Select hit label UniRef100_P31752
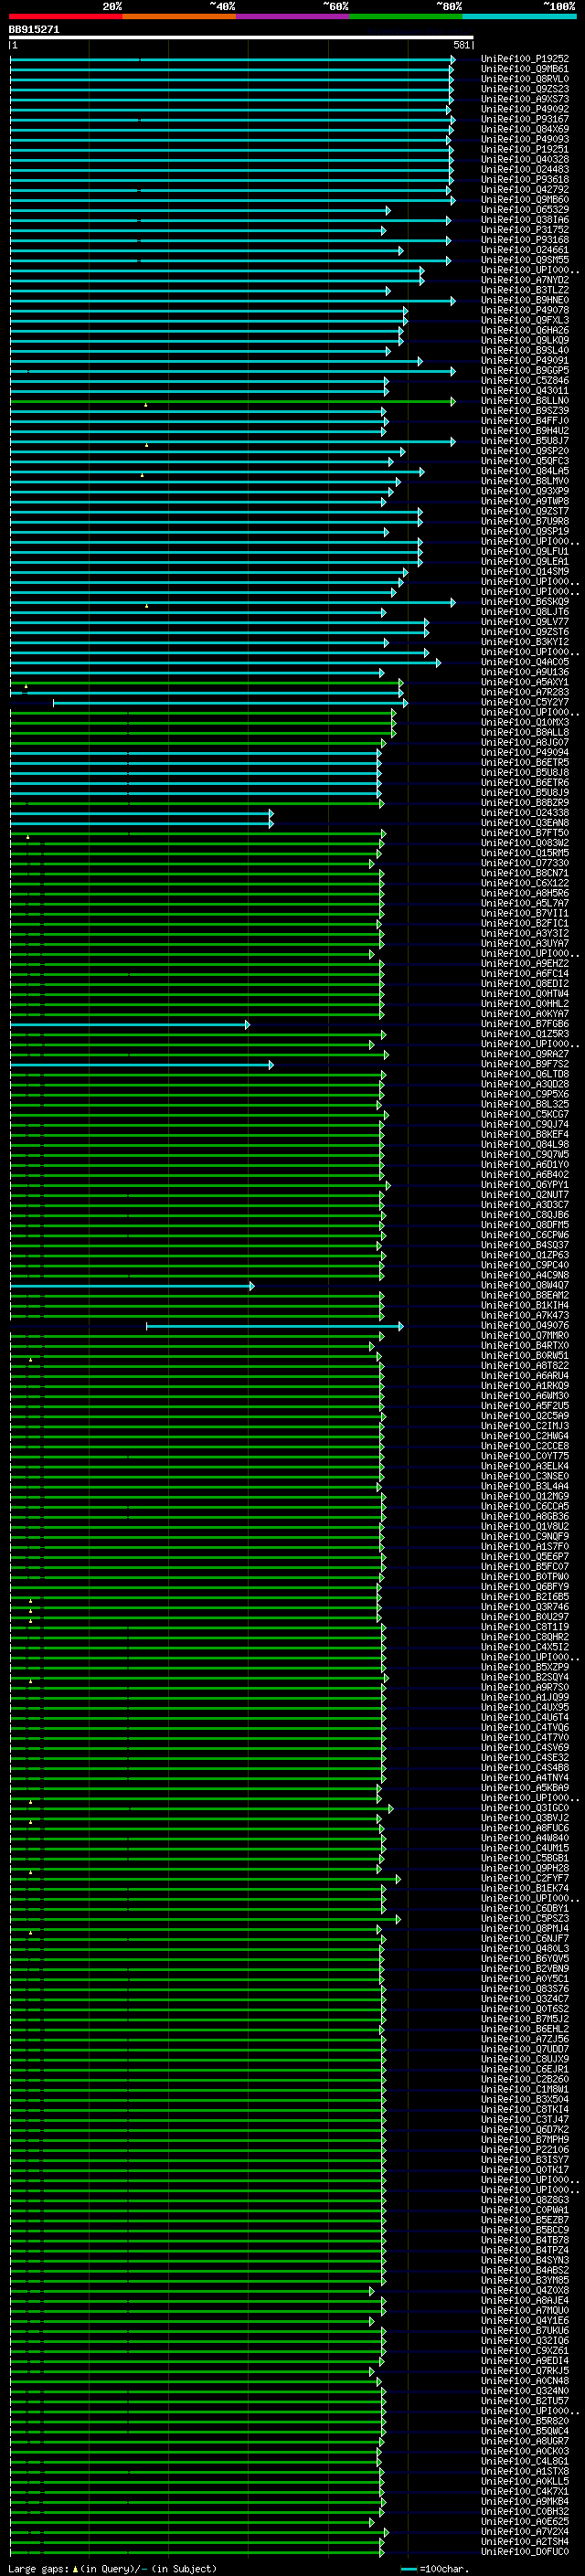Image resolution: width=585 pixels, height=2576 pixels. [x=525, y=230]
